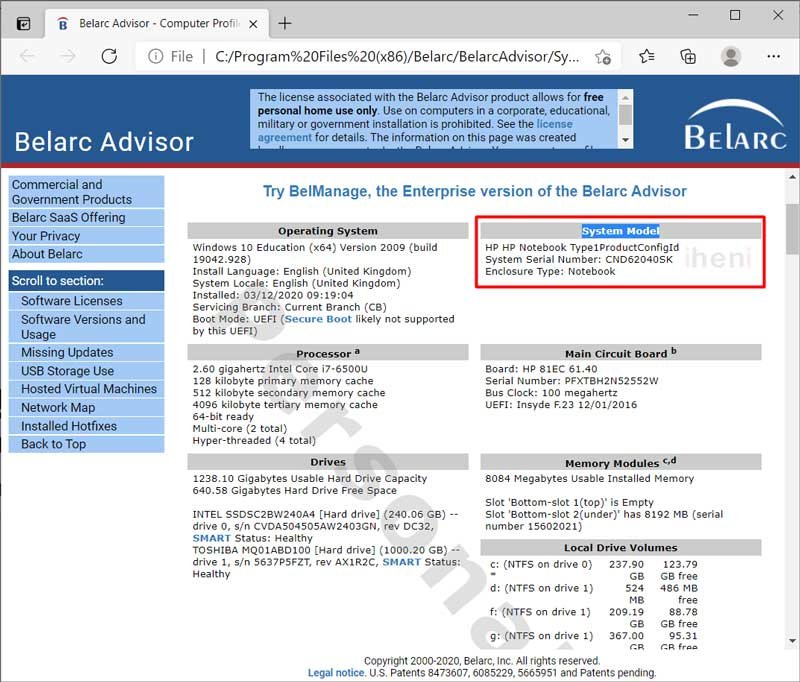The width and height of the screenshot is (800, 682).
Task: Click Back to Top link
Action: click(86, 444)
